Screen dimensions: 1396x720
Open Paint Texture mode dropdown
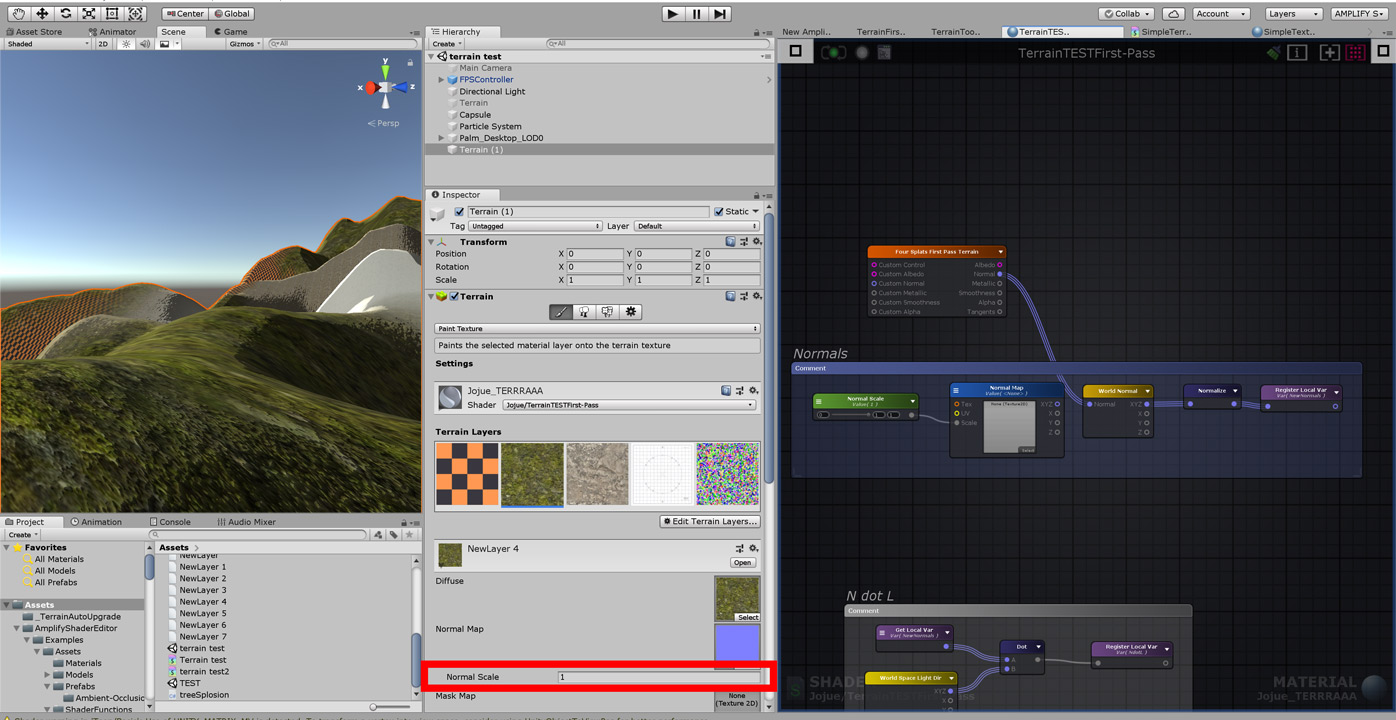click(597, 328)
